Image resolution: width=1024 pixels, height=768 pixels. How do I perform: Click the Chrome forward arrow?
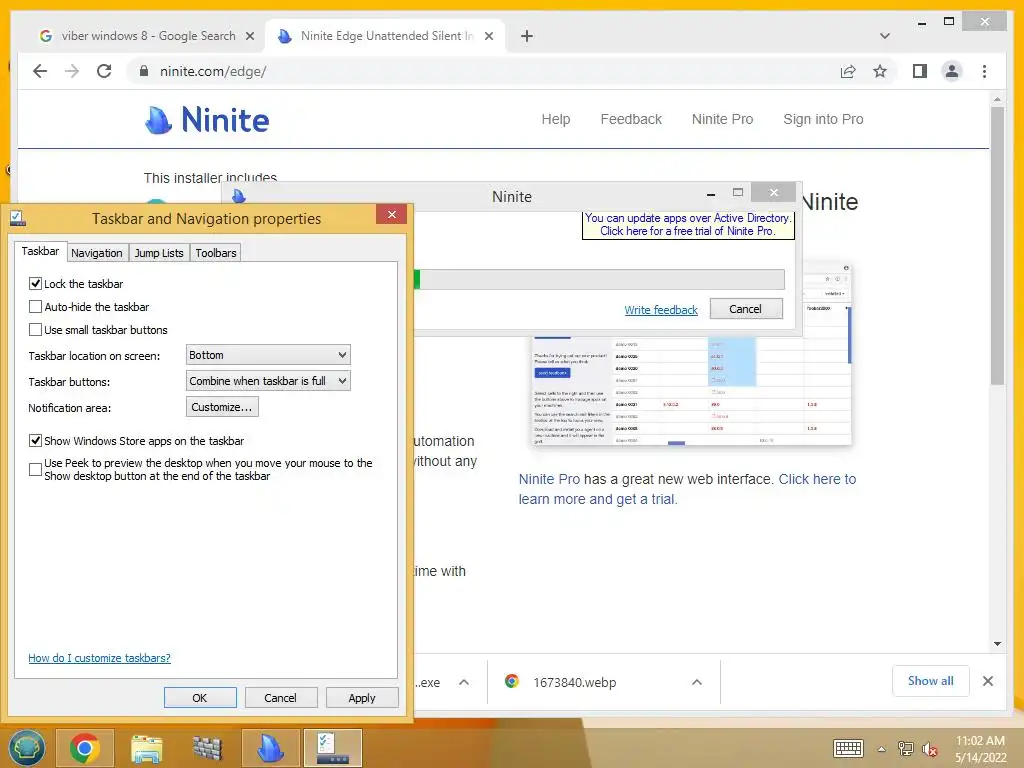[72, 71]
